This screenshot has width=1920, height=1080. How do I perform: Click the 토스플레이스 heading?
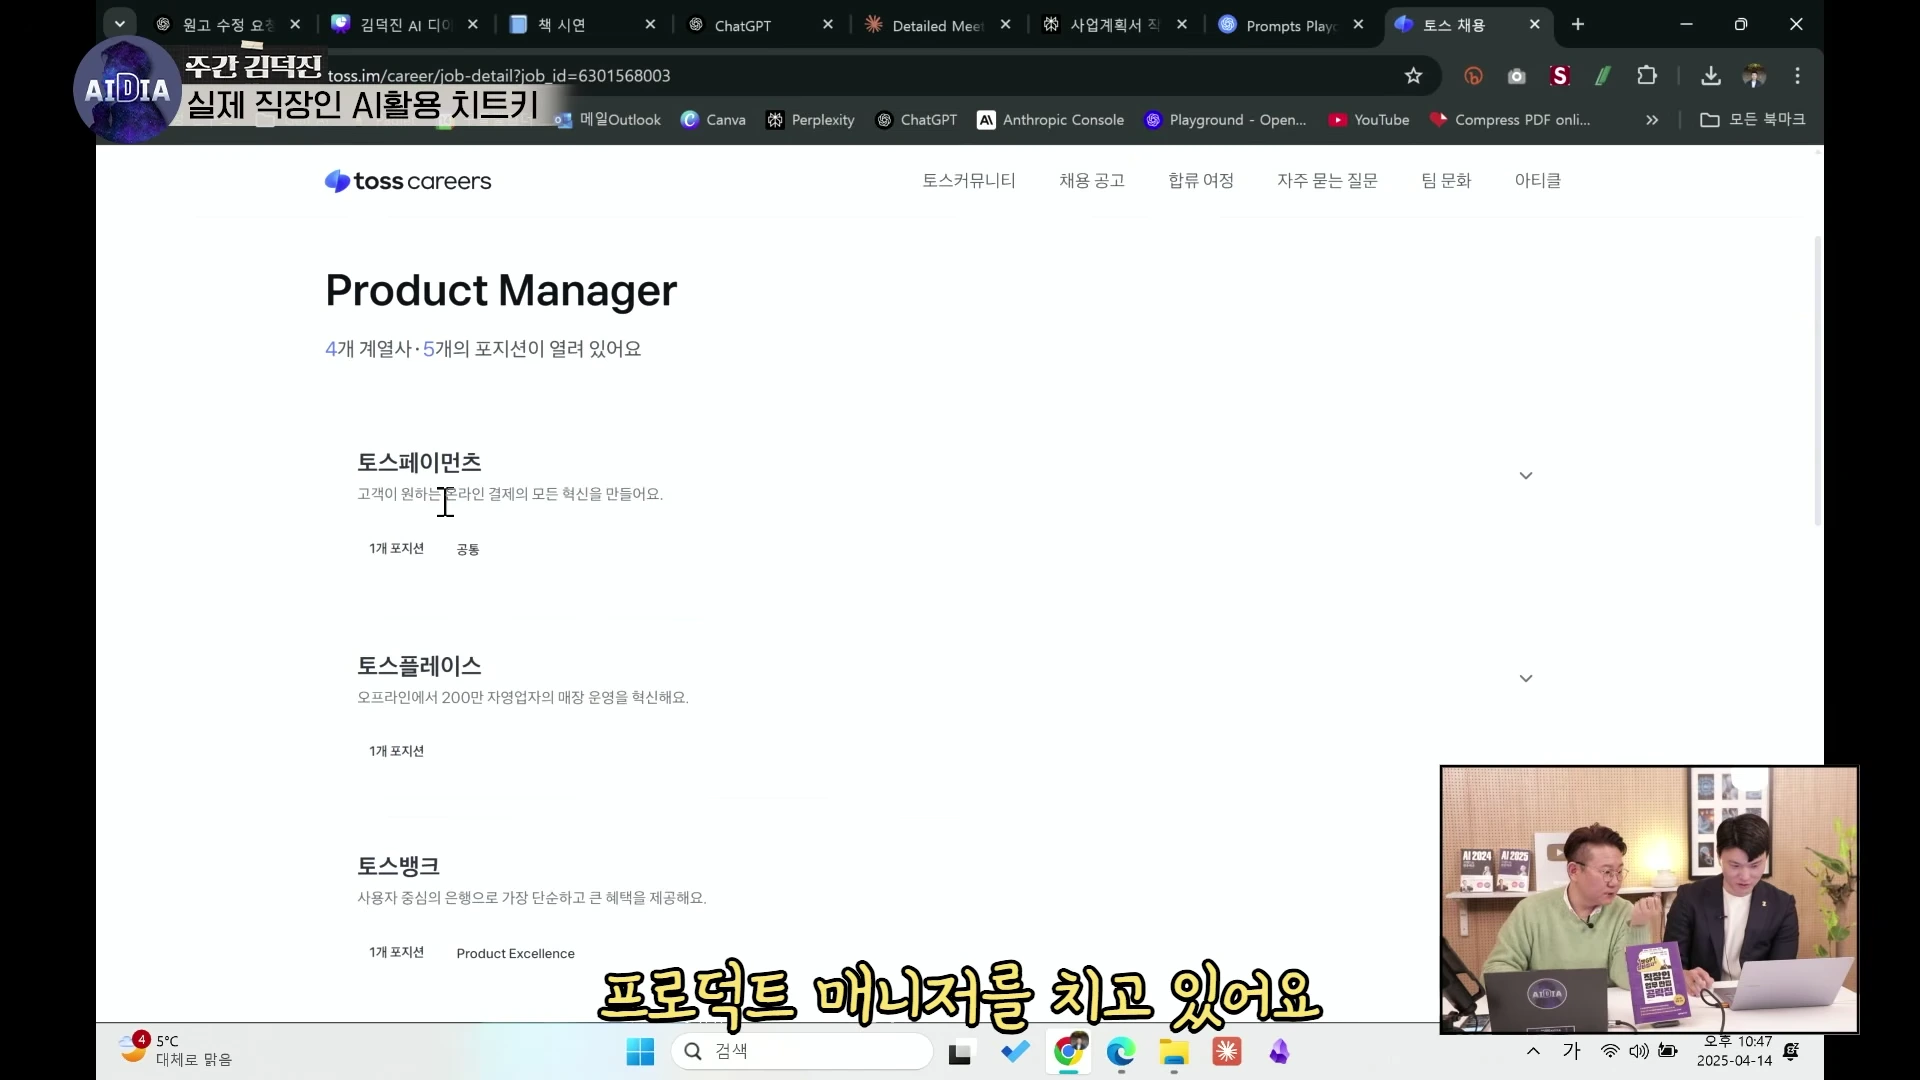[x=419, y=666]
